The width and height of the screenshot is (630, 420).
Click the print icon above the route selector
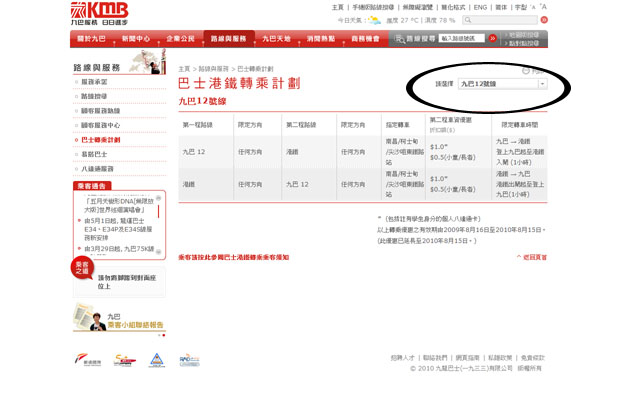tap(526, 71)
